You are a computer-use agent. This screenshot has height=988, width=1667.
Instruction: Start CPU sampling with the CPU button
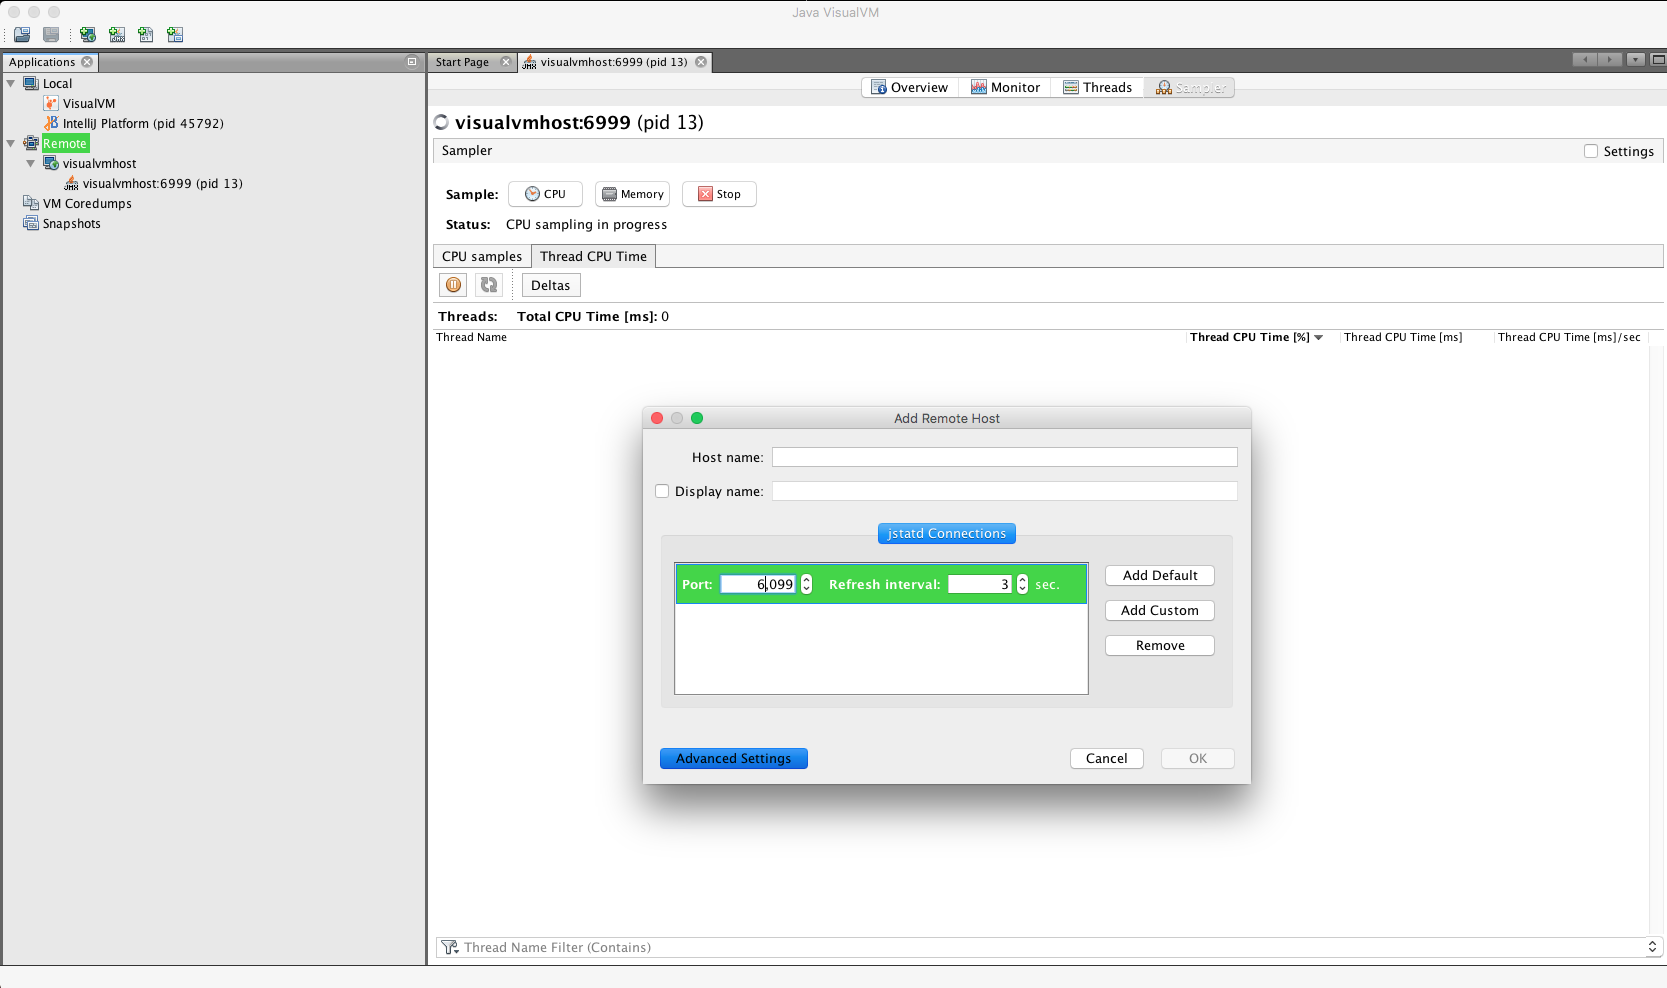coord(545,194)
